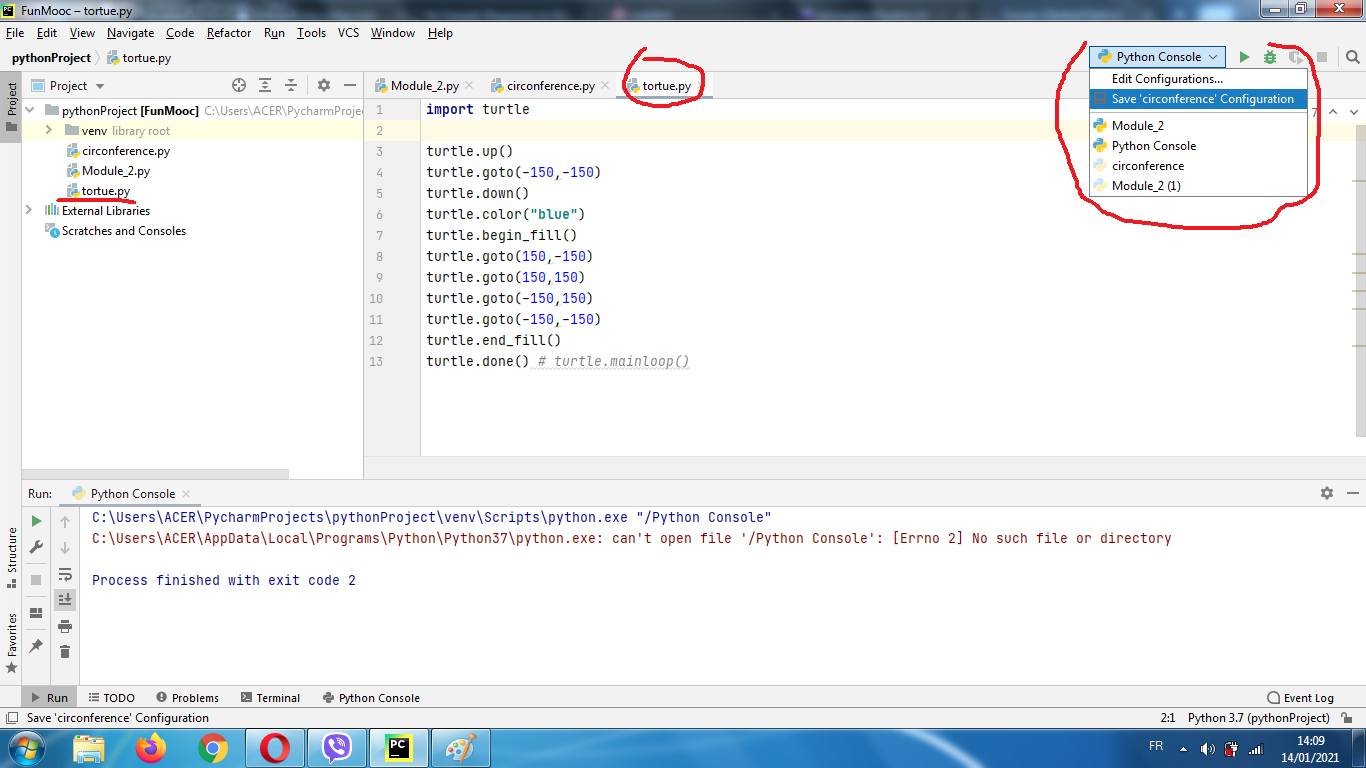The height and width of the screenshot is (768, 1366).
Task: Select tortue.py in the Project tree
Action: (x=106, y=191)
